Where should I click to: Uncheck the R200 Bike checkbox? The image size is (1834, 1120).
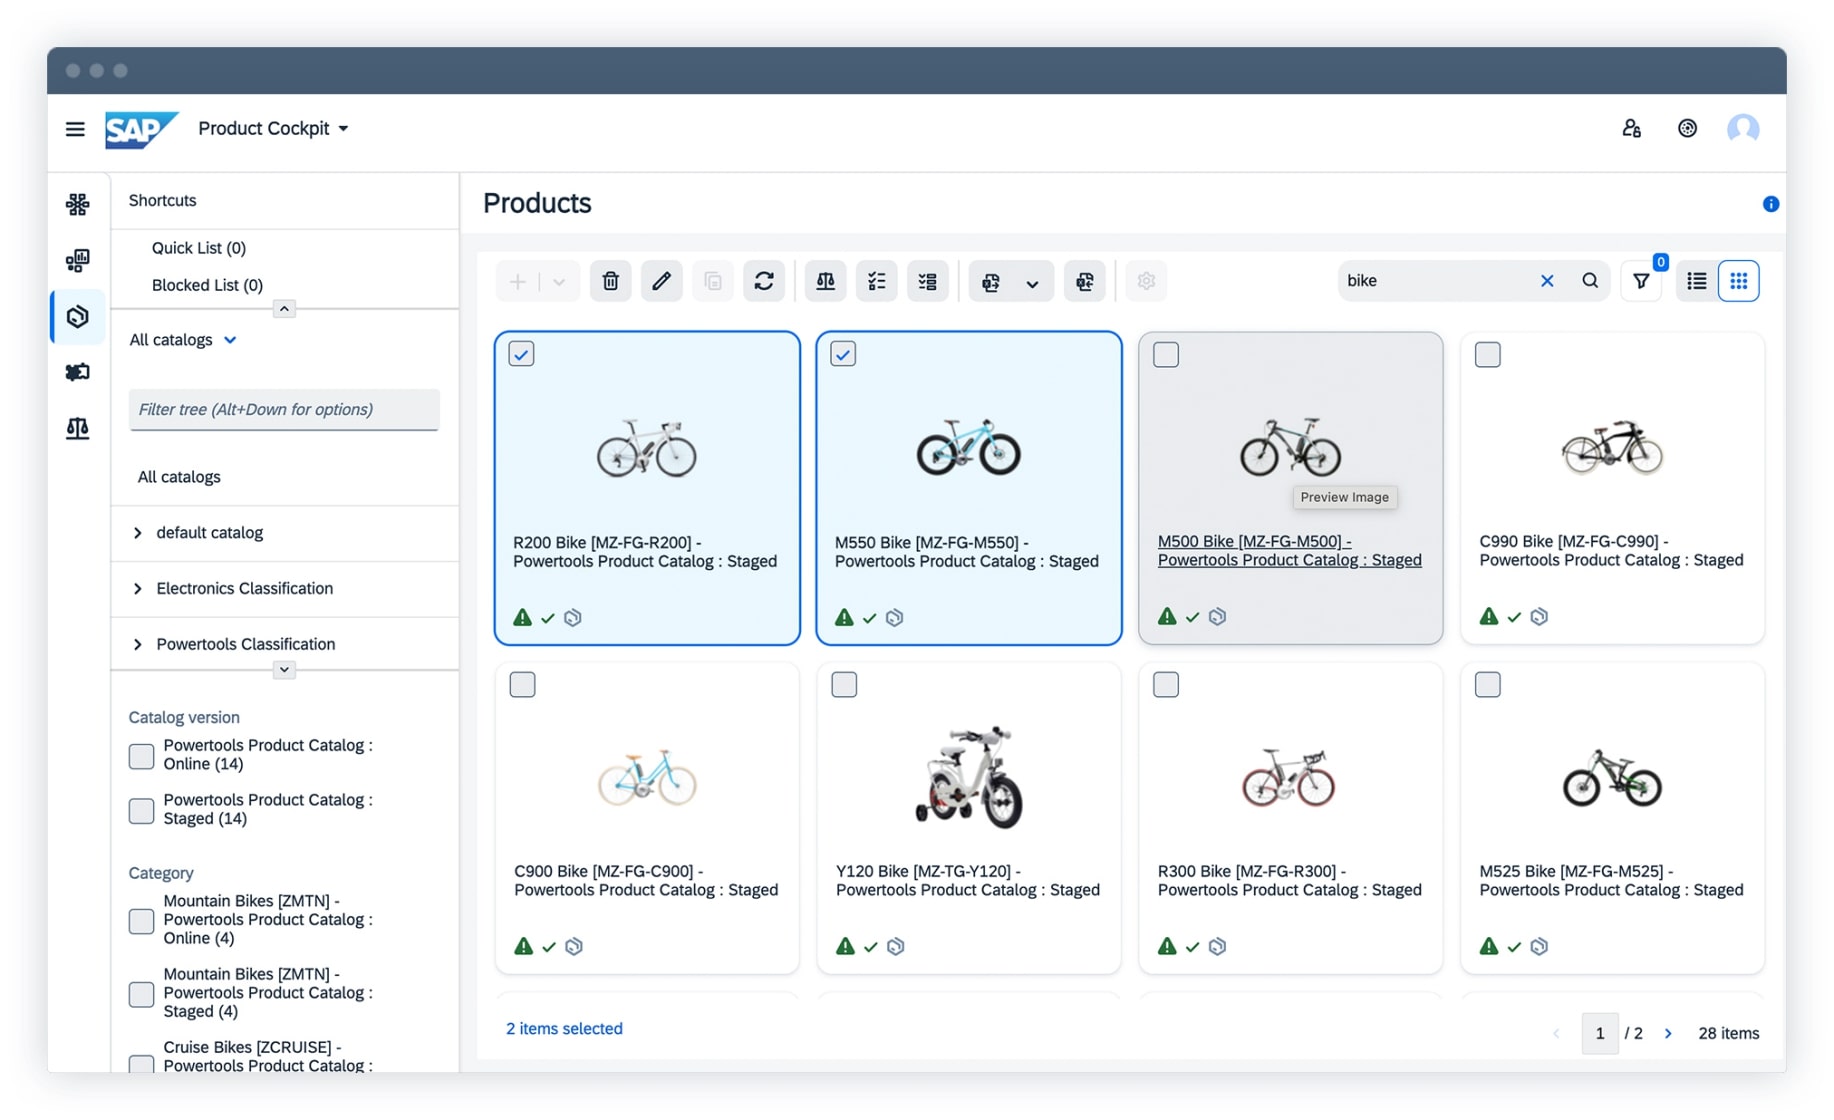522,354
